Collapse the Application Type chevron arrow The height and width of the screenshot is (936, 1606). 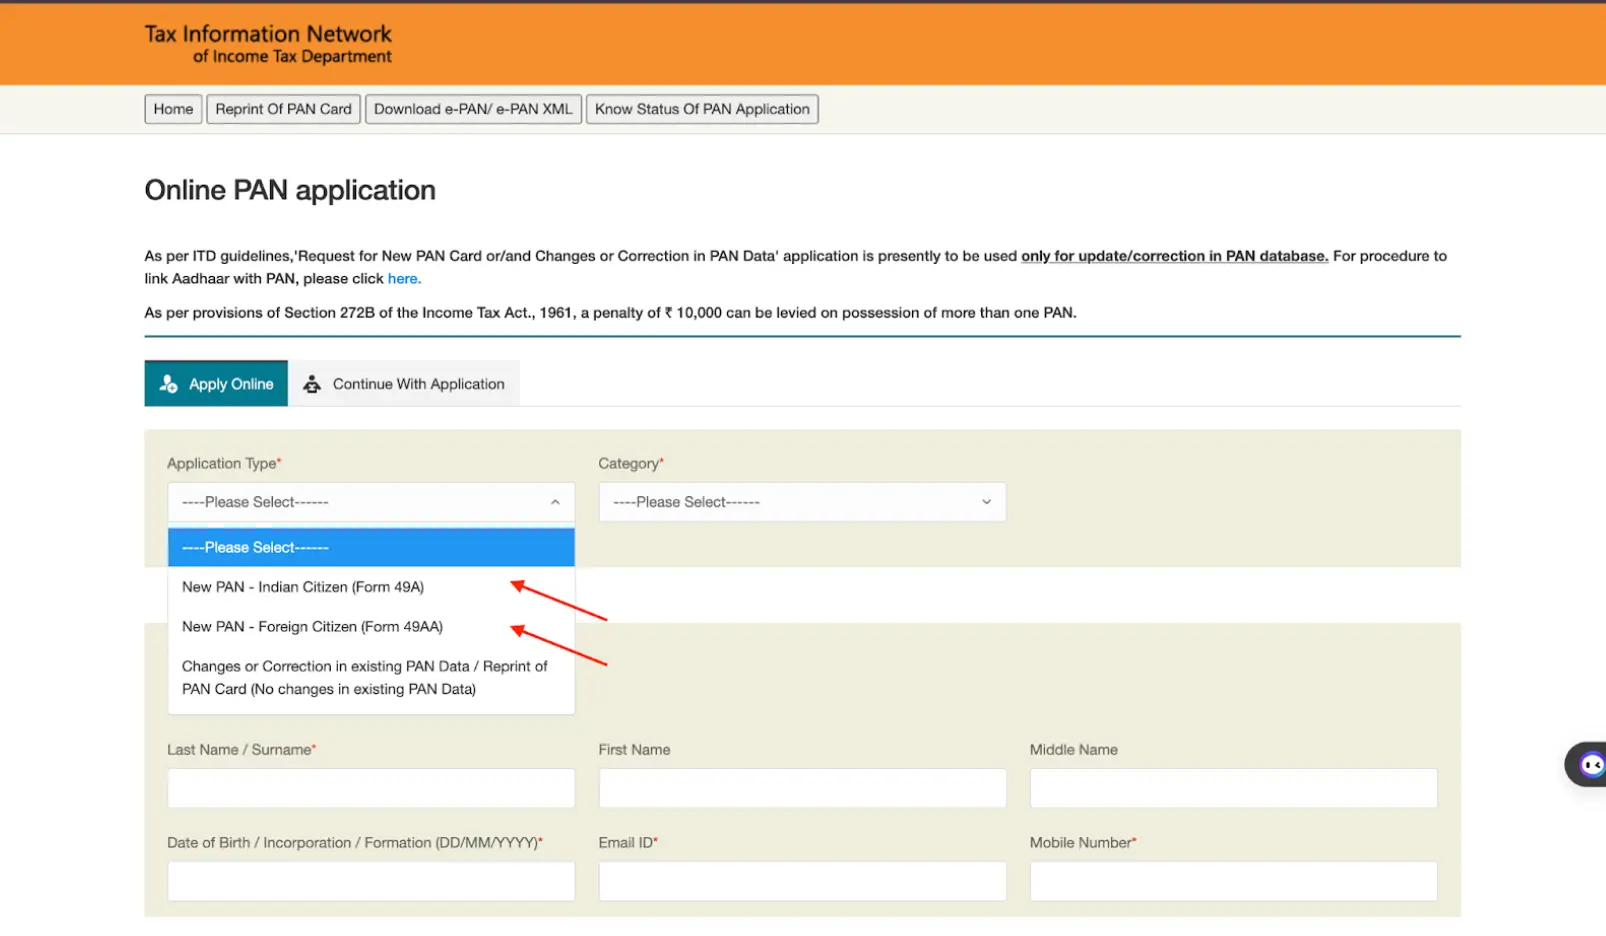click(x=555, y=502)
